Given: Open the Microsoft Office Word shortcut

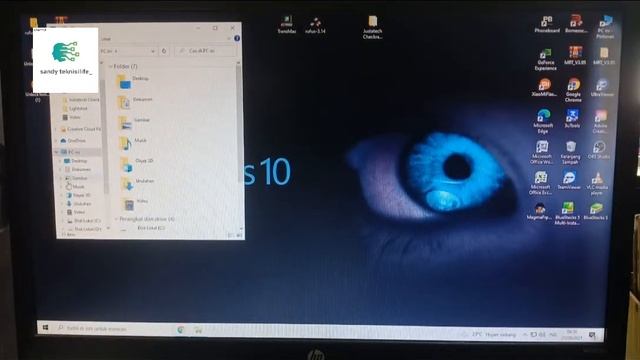Looking at the screenshot, I should coord(542,153).
